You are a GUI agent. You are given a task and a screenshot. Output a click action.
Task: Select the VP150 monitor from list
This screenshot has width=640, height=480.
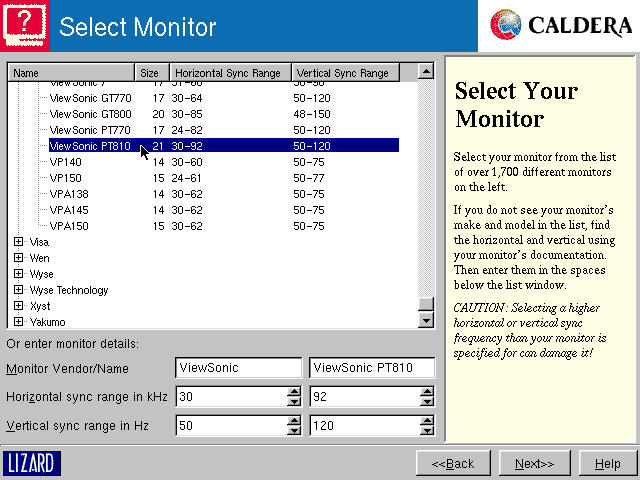(x=66, y=178)
